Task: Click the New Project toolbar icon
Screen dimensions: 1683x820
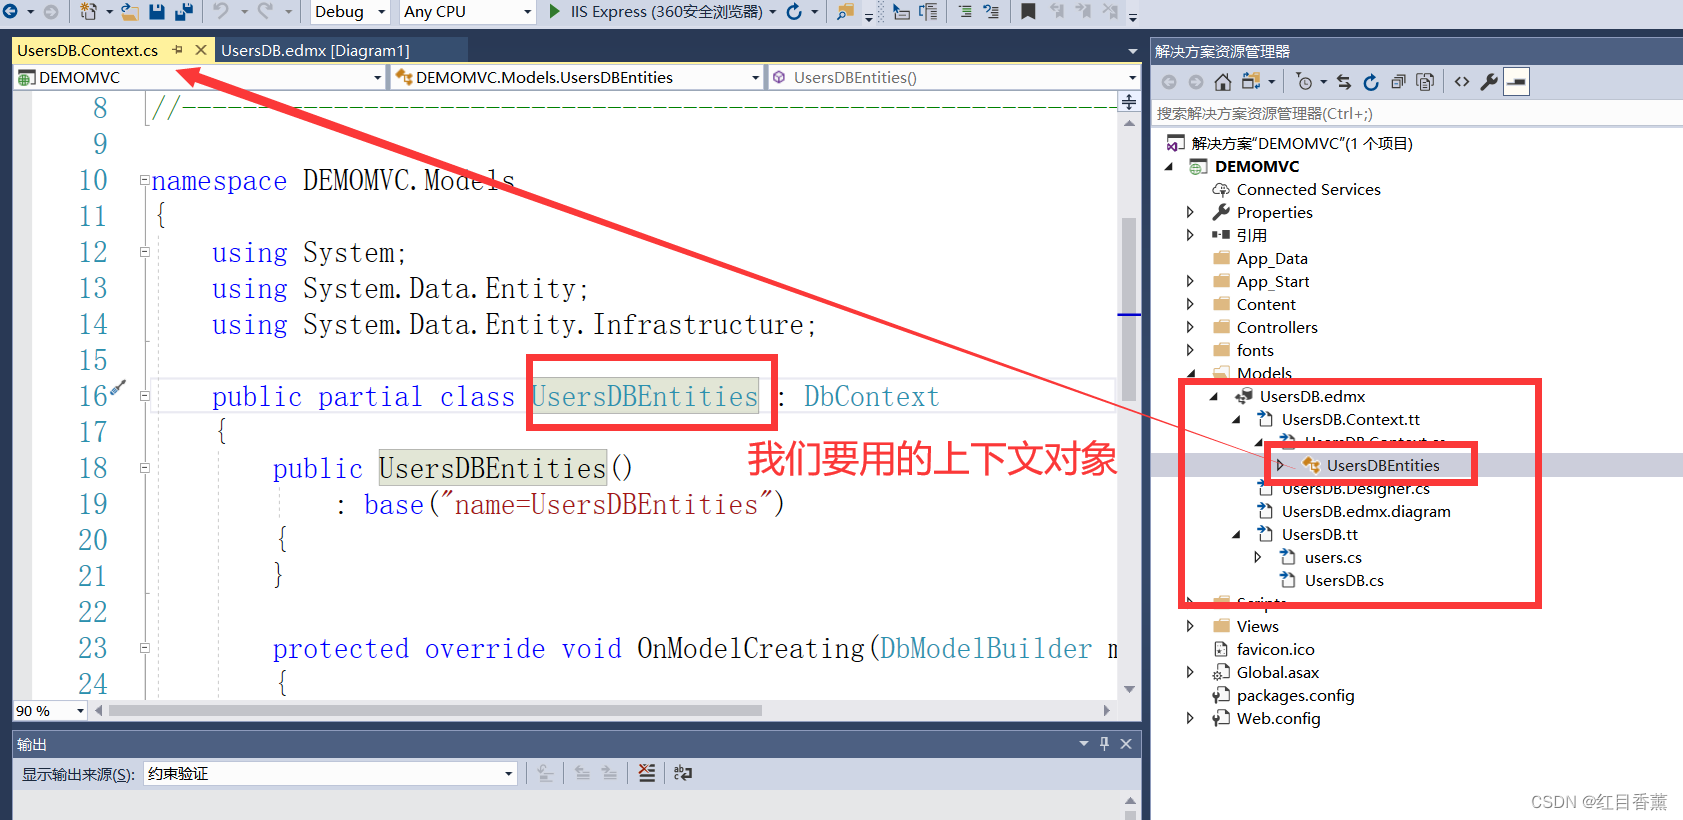Action: 88,12
